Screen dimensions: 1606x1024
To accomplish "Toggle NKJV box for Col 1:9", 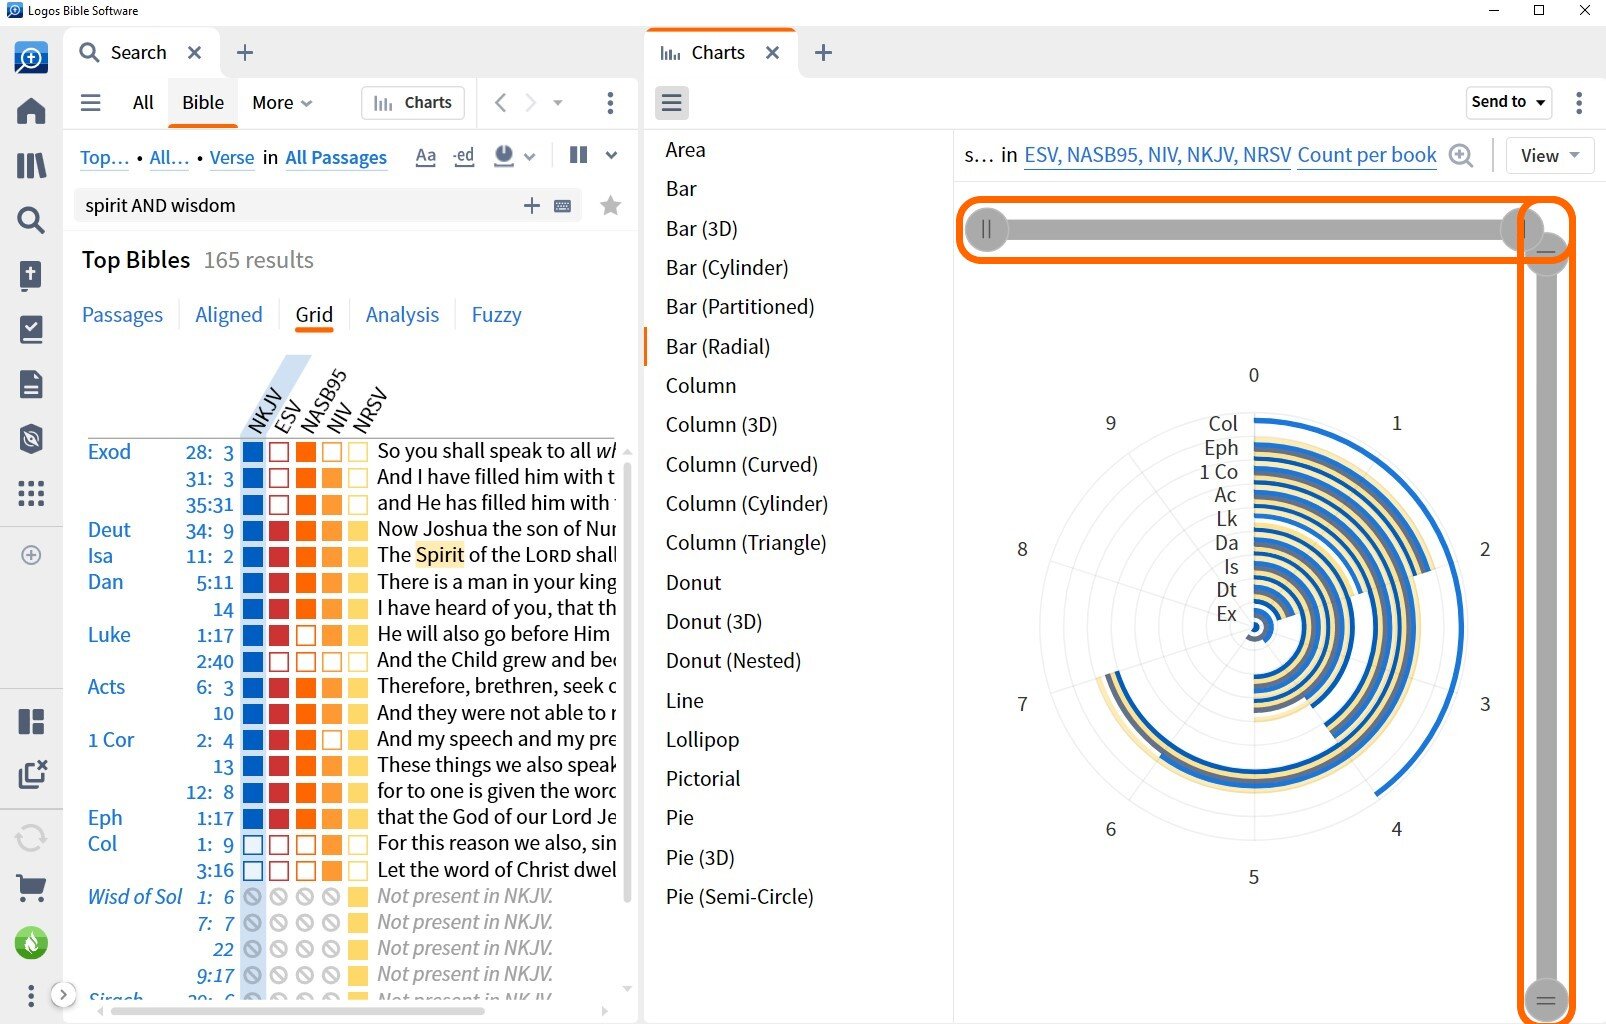I will coord(253,844).
